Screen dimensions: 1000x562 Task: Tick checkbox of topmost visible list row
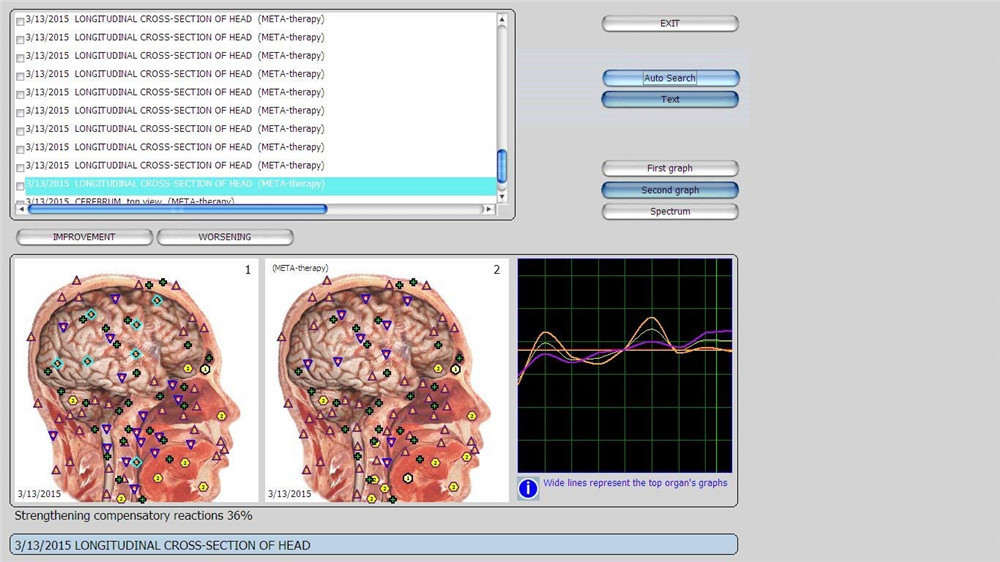(21, 20)
